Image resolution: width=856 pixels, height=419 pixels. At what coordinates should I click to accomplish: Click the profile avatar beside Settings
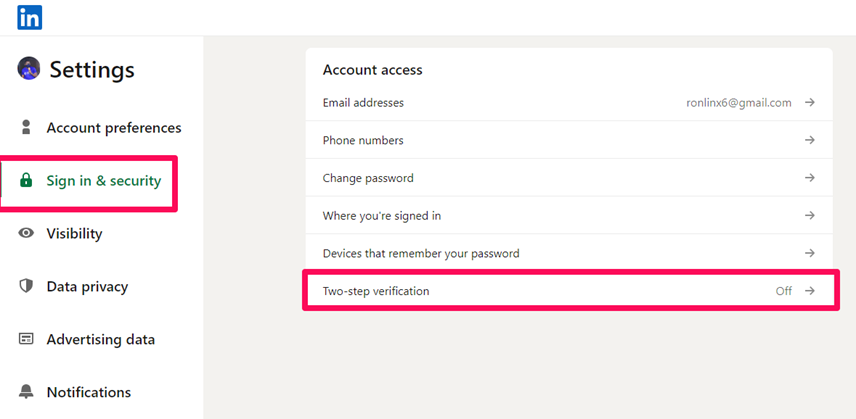[x=28, y=69]
